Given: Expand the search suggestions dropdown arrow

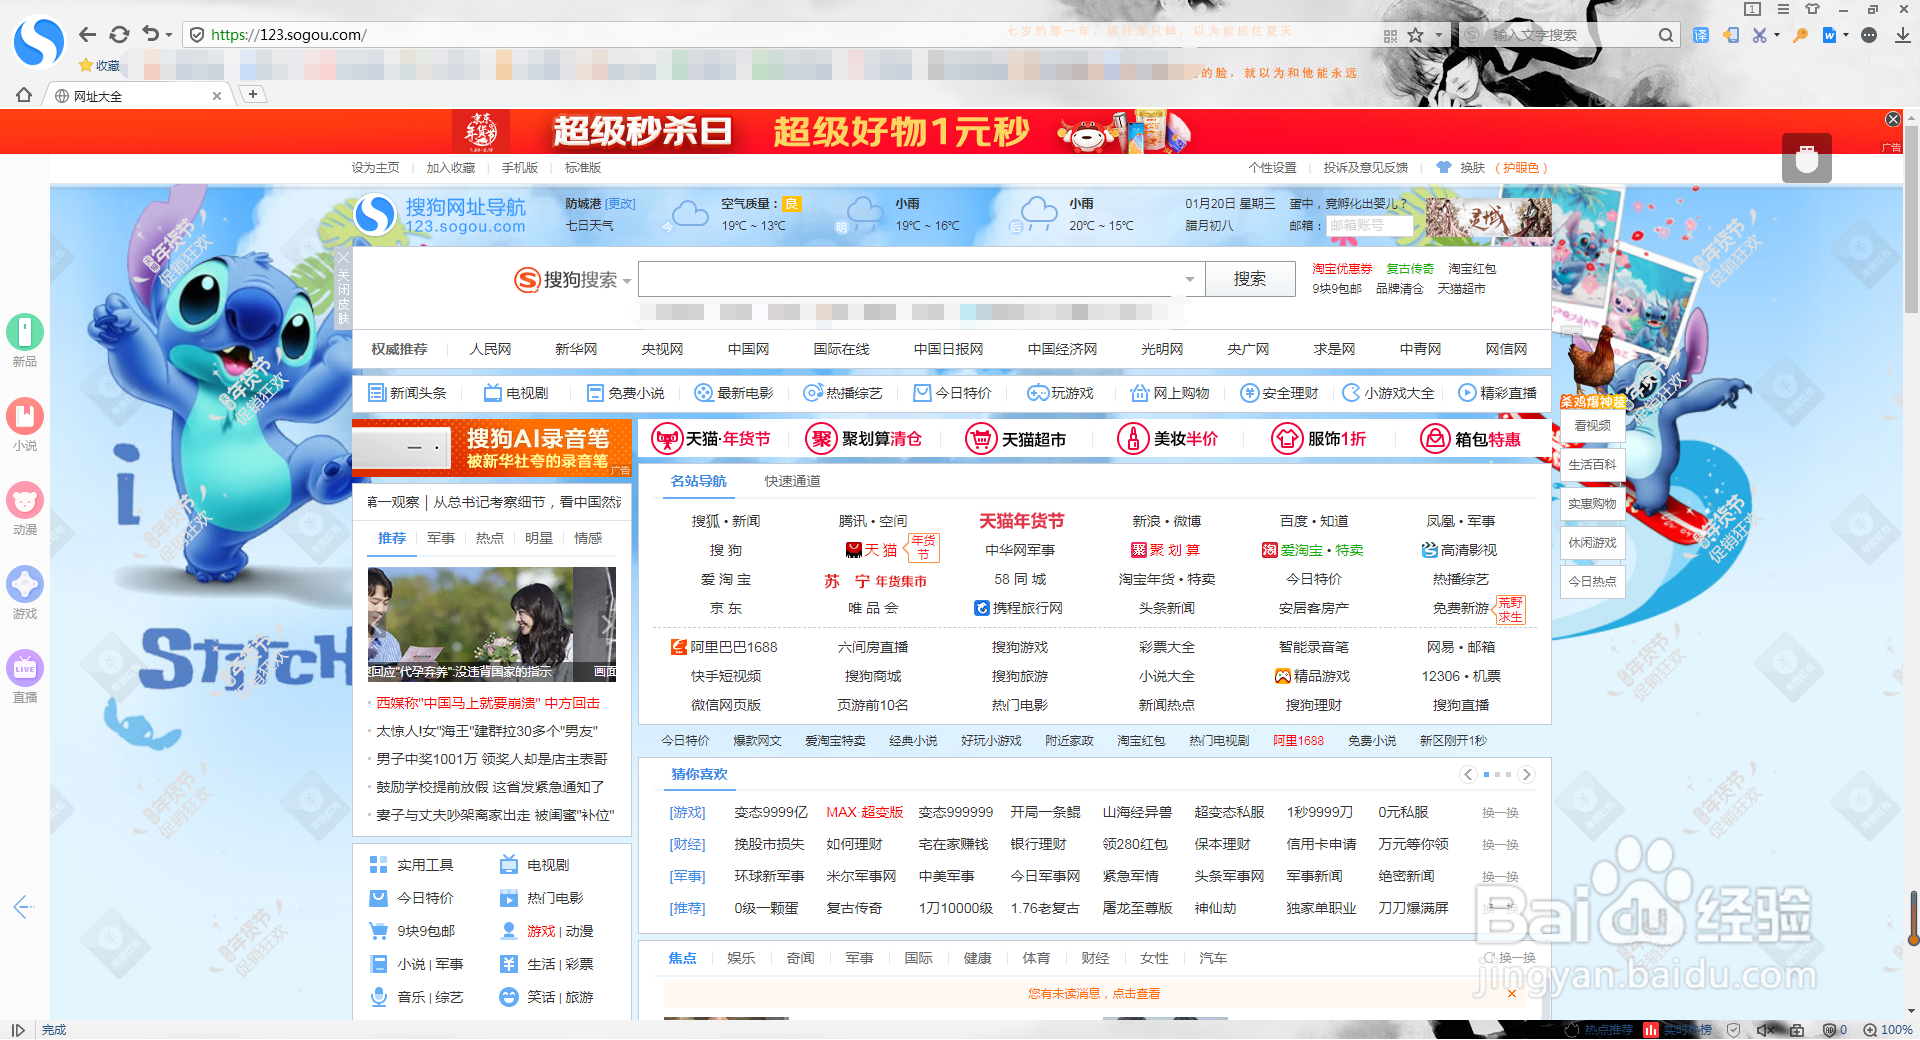Looking at the screenshot, I should tap(1189, 279).
